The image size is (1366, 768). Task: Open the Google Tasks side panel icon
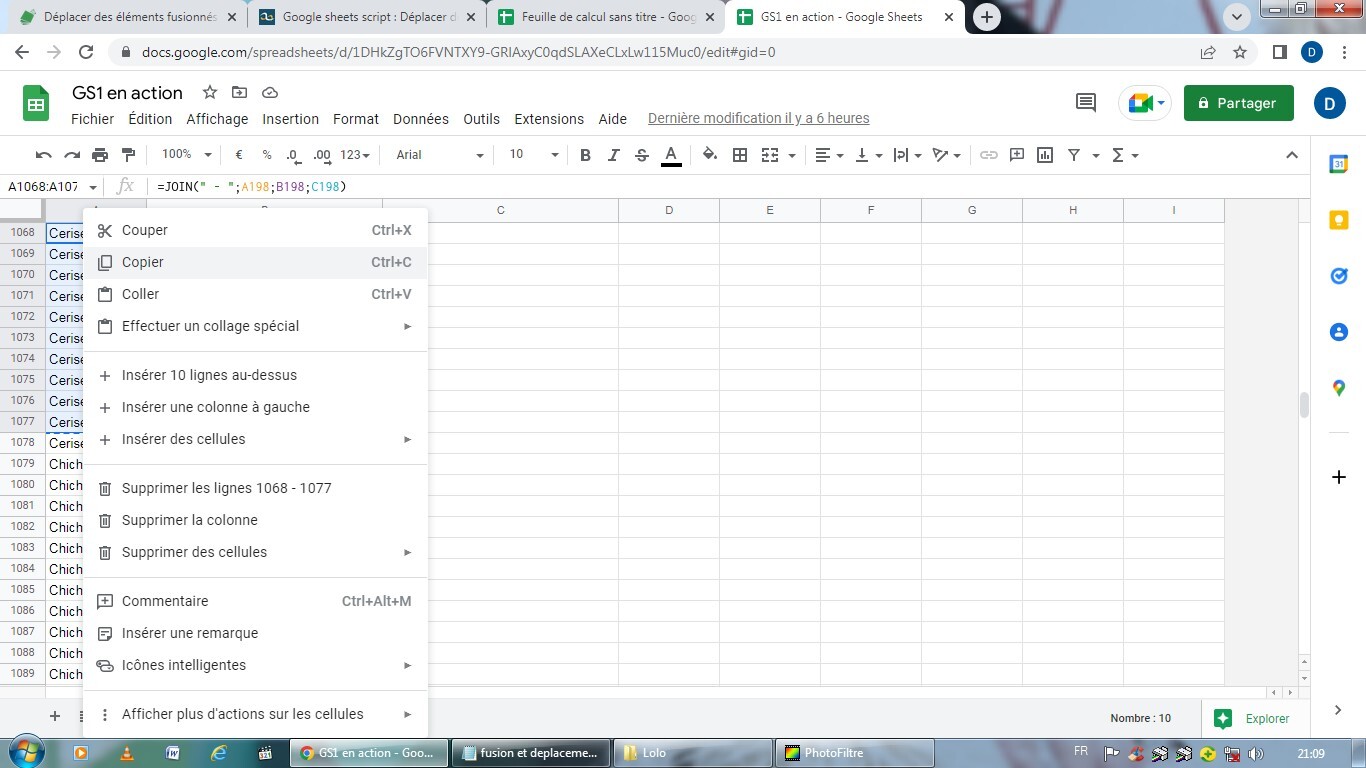pos(1339,277)
